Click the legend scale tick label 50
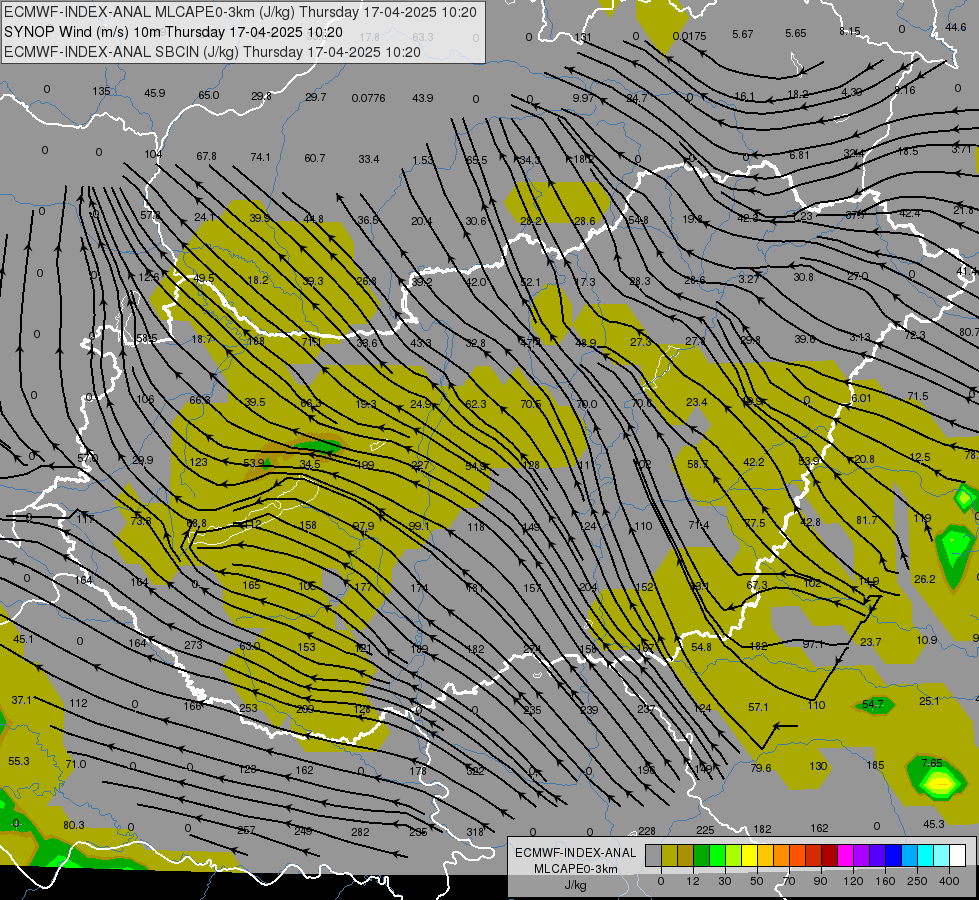The height and width of the screenshot is (900, 979). coord(757,881)
